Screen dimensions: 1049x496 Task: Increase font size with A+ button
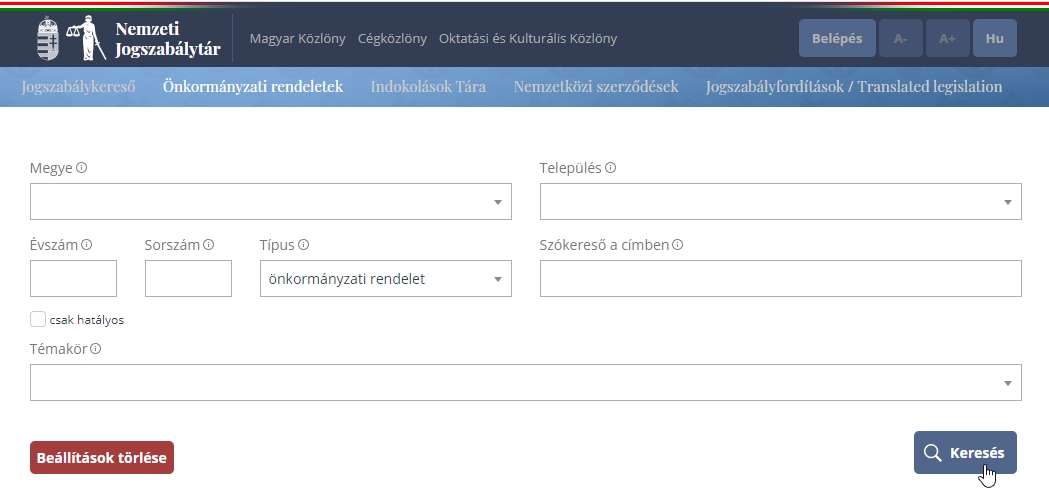(x=947, y=38)
